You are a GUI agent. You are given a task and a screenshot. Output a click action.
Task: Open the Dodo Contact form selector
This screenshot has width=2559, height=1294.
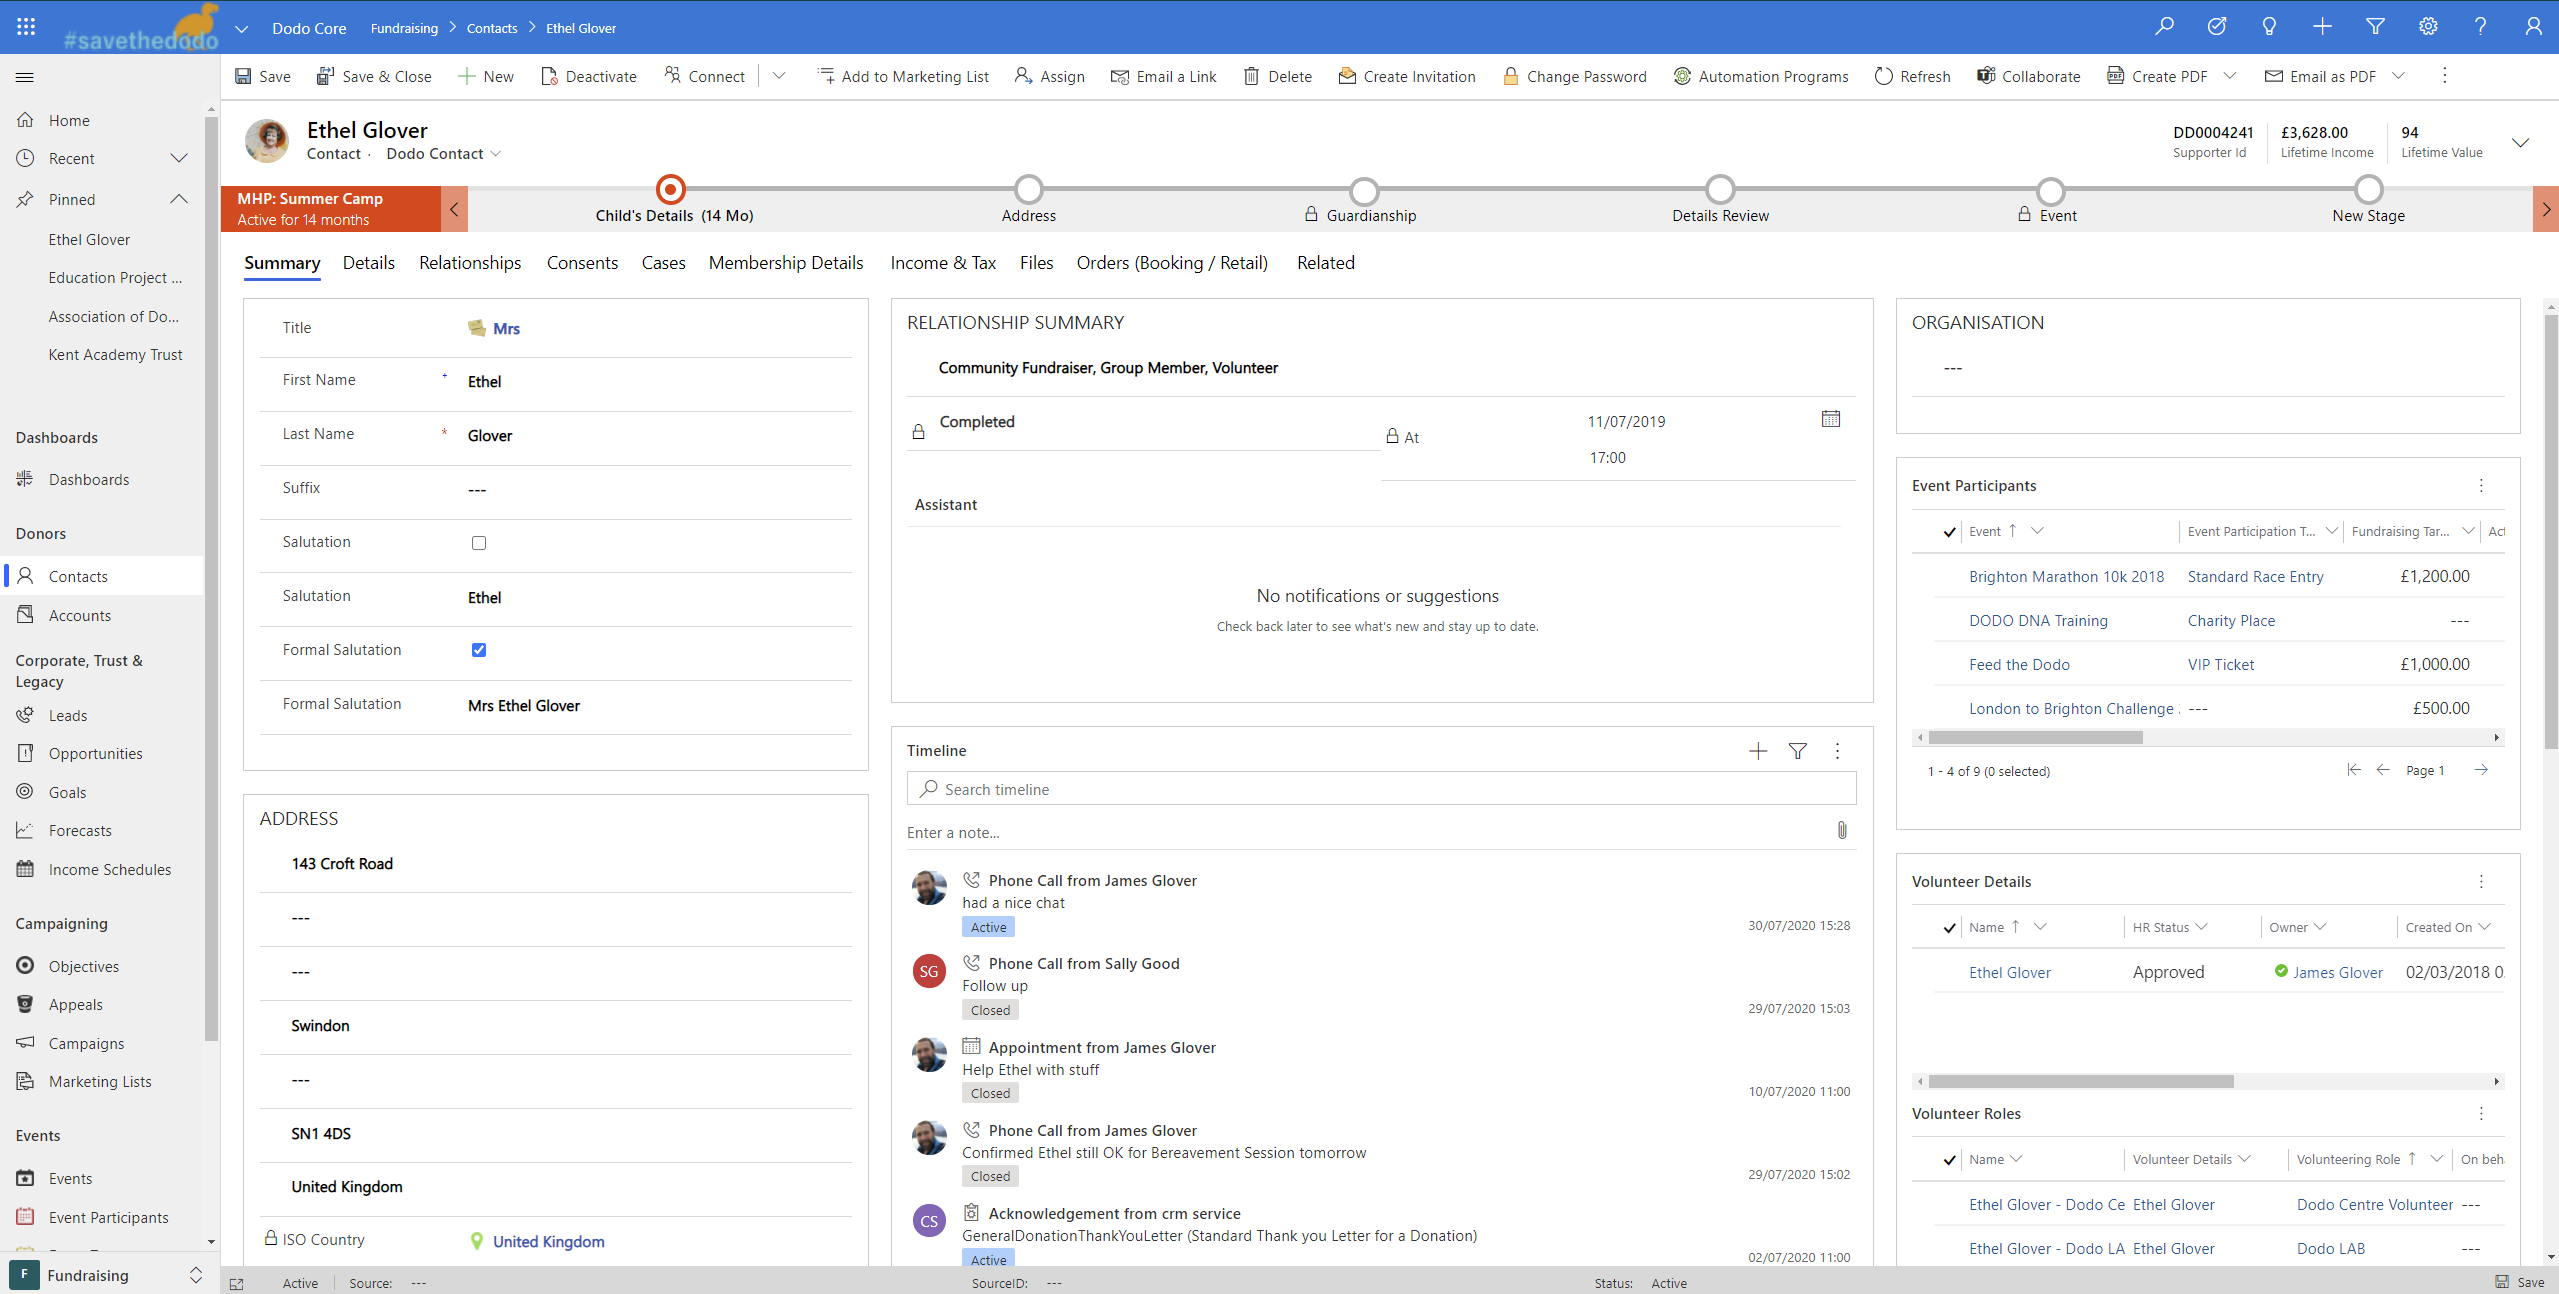coord(444,154)
